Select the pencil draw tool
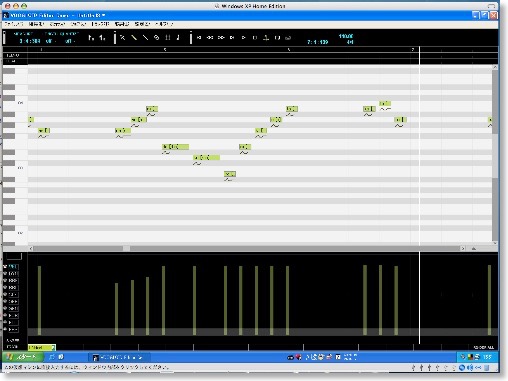The width and height of the screenshot is (508, 381). [x=134, y=38]
